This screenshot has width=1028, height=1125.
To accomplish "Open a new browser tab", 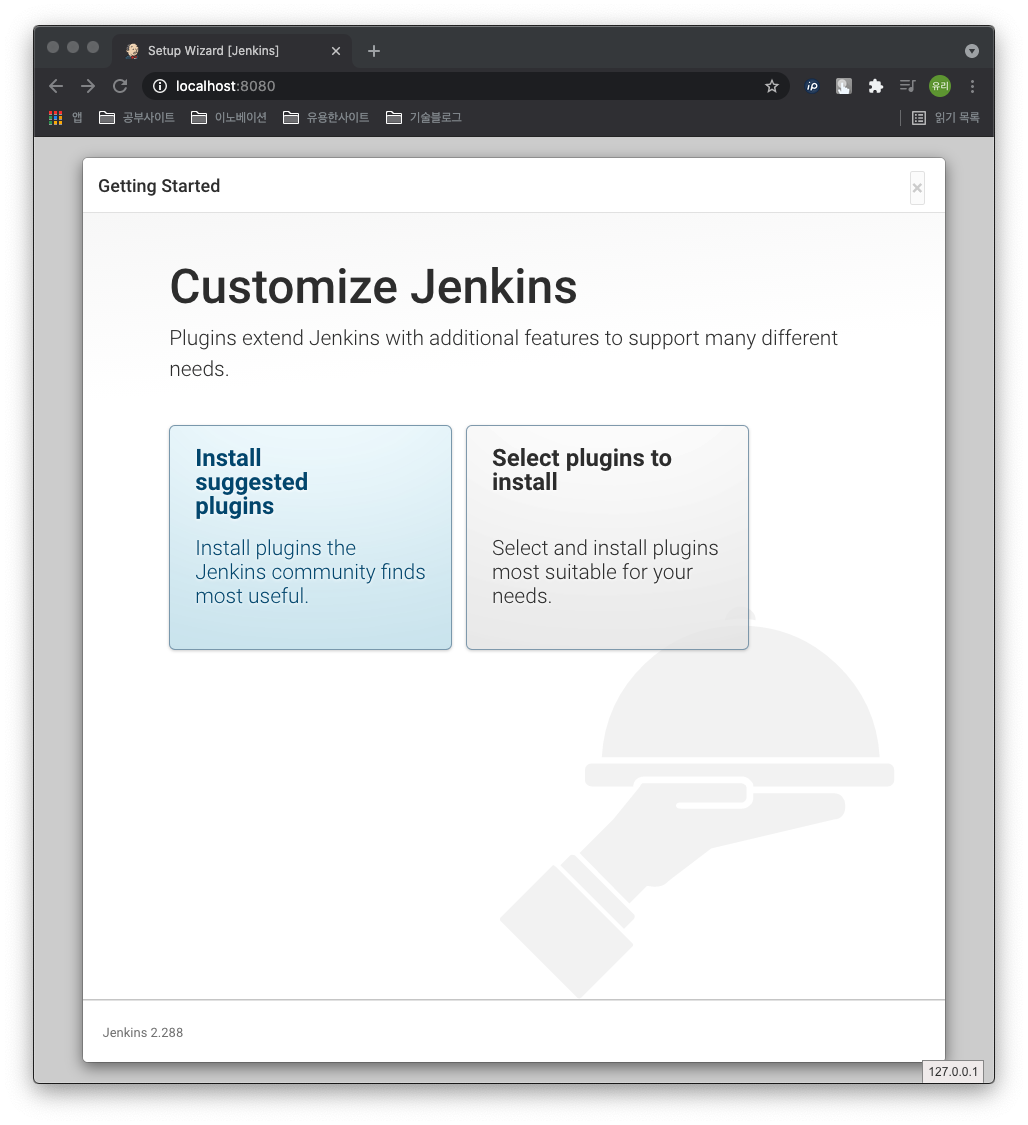I will coord(373,50).
